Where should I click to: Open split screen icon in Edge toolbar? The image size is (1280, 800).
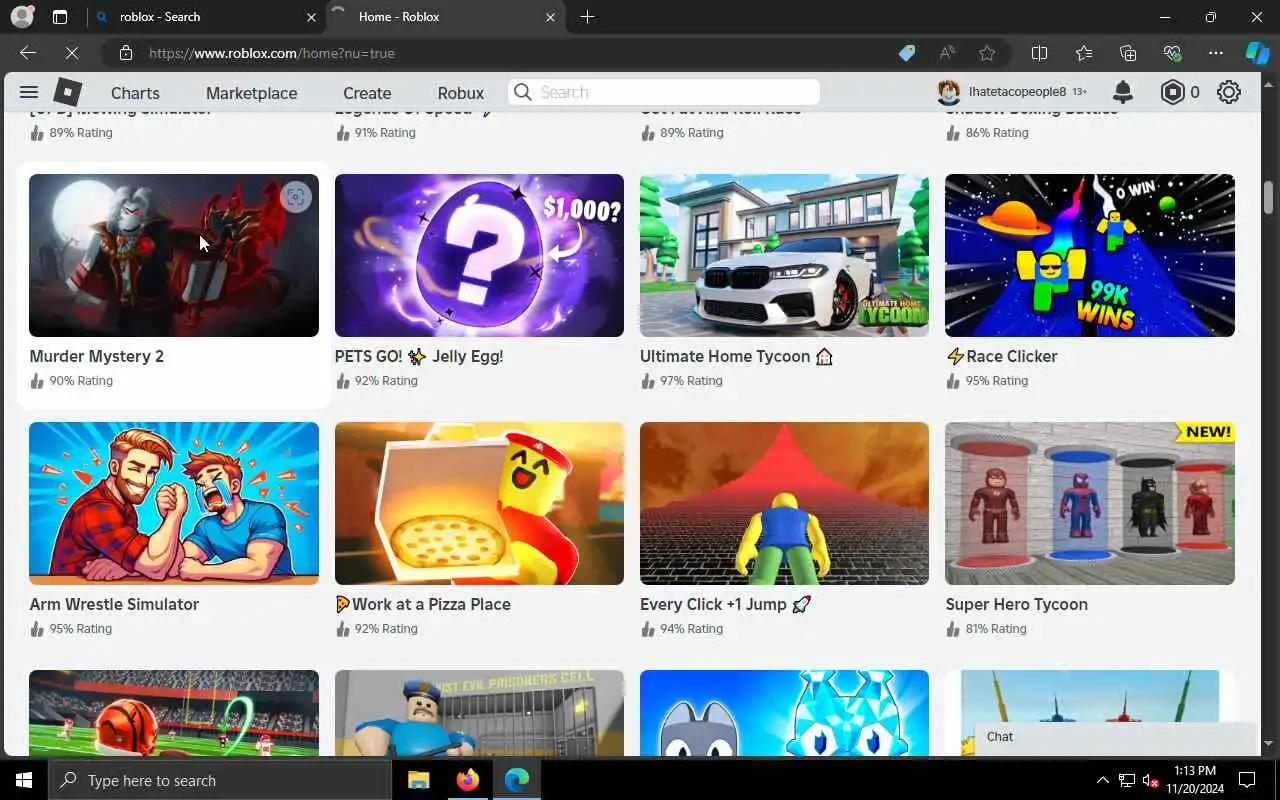coord(1040,53)
